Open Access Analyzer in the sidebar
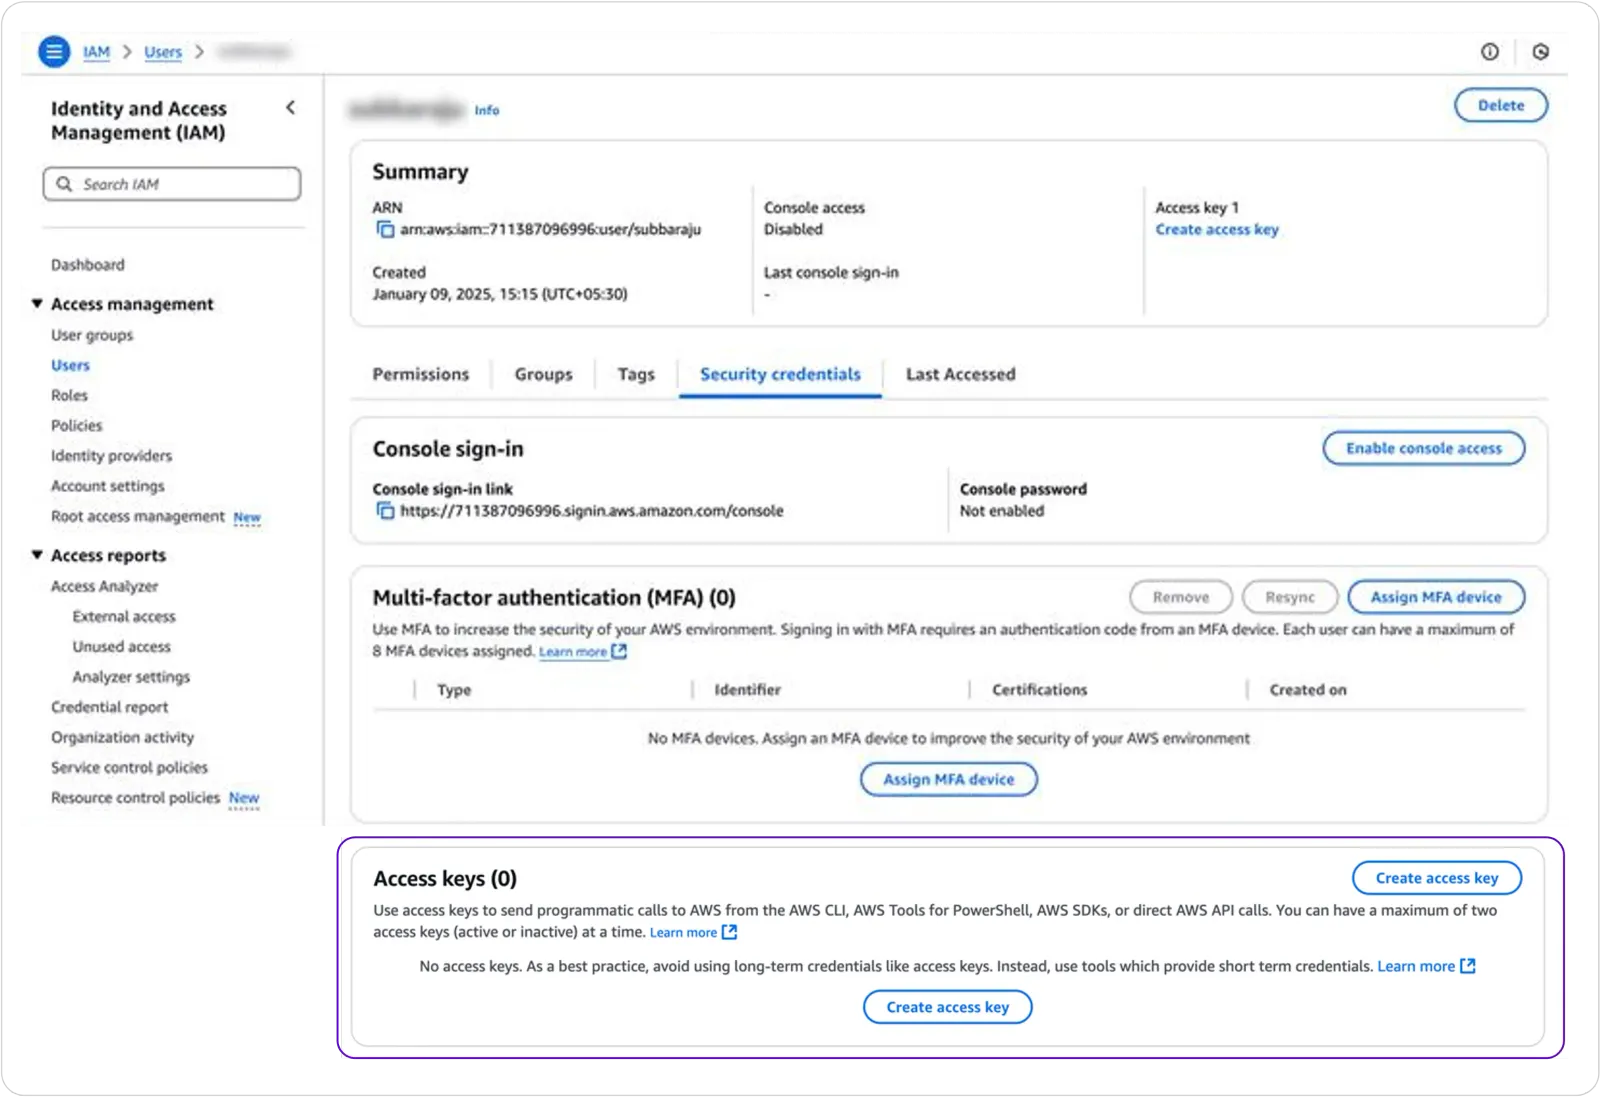Viewport: 1600px width, 1097px height. tap(105, 586)
